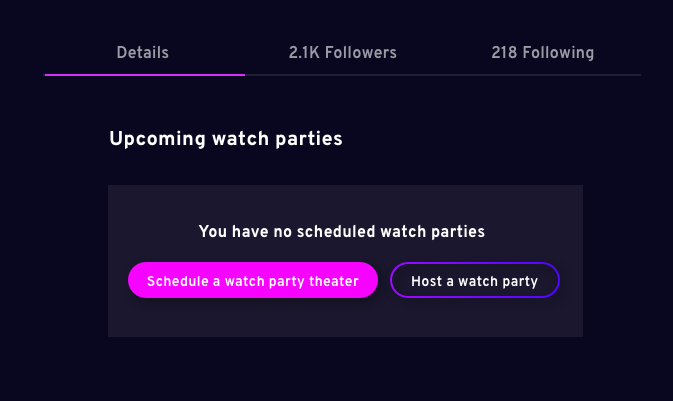Click Schedule a watch party theater
Screen dimensions: 673x401
(x=253, y=280)
